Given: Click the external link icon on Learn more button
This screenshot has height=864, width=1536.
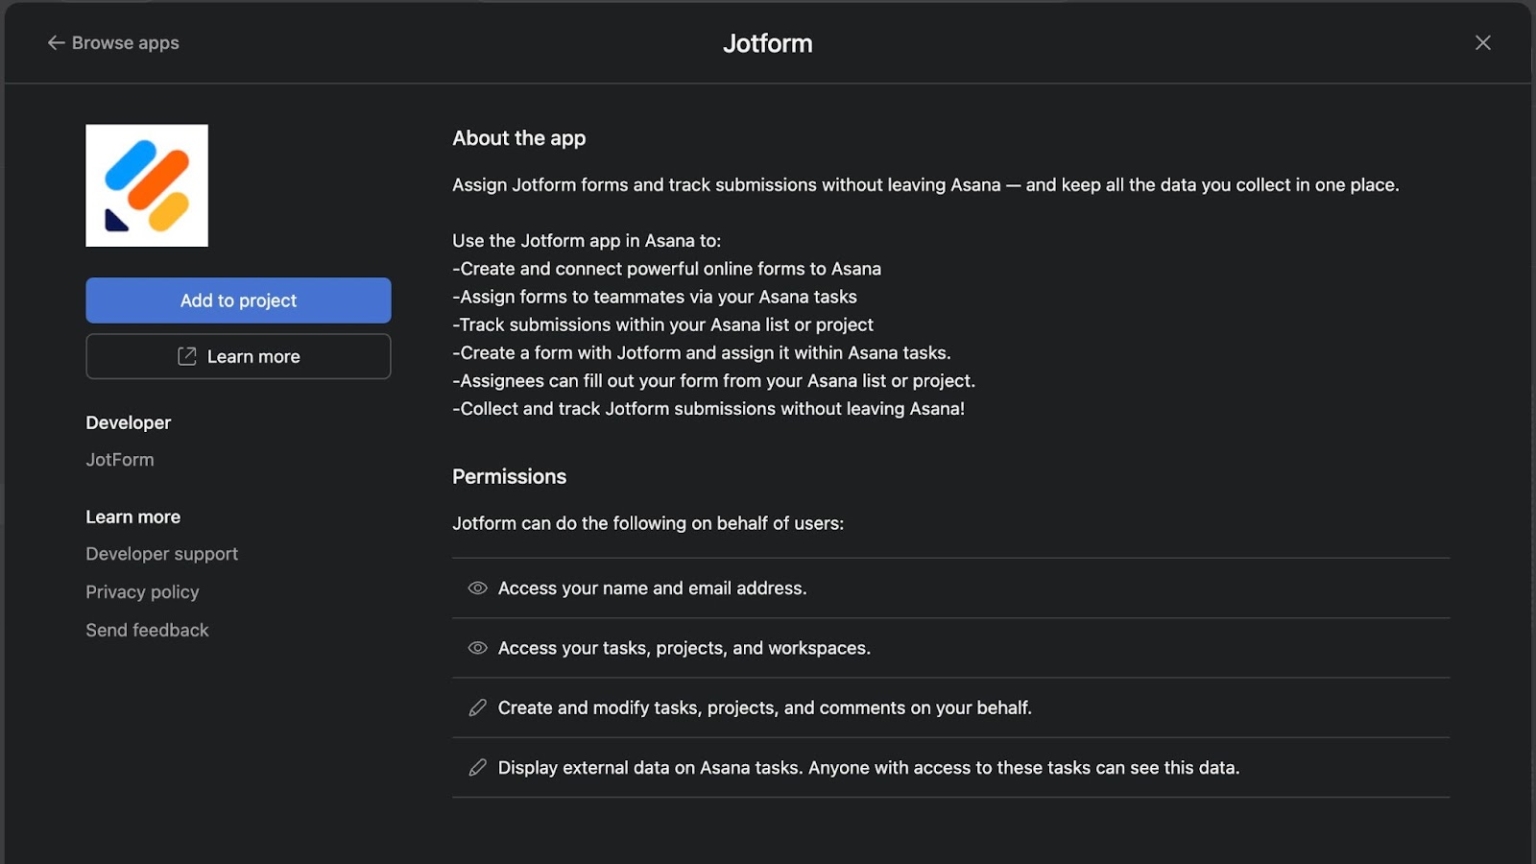Looking at the screenshot, I should pyautogui.click(x=185, y=356).
